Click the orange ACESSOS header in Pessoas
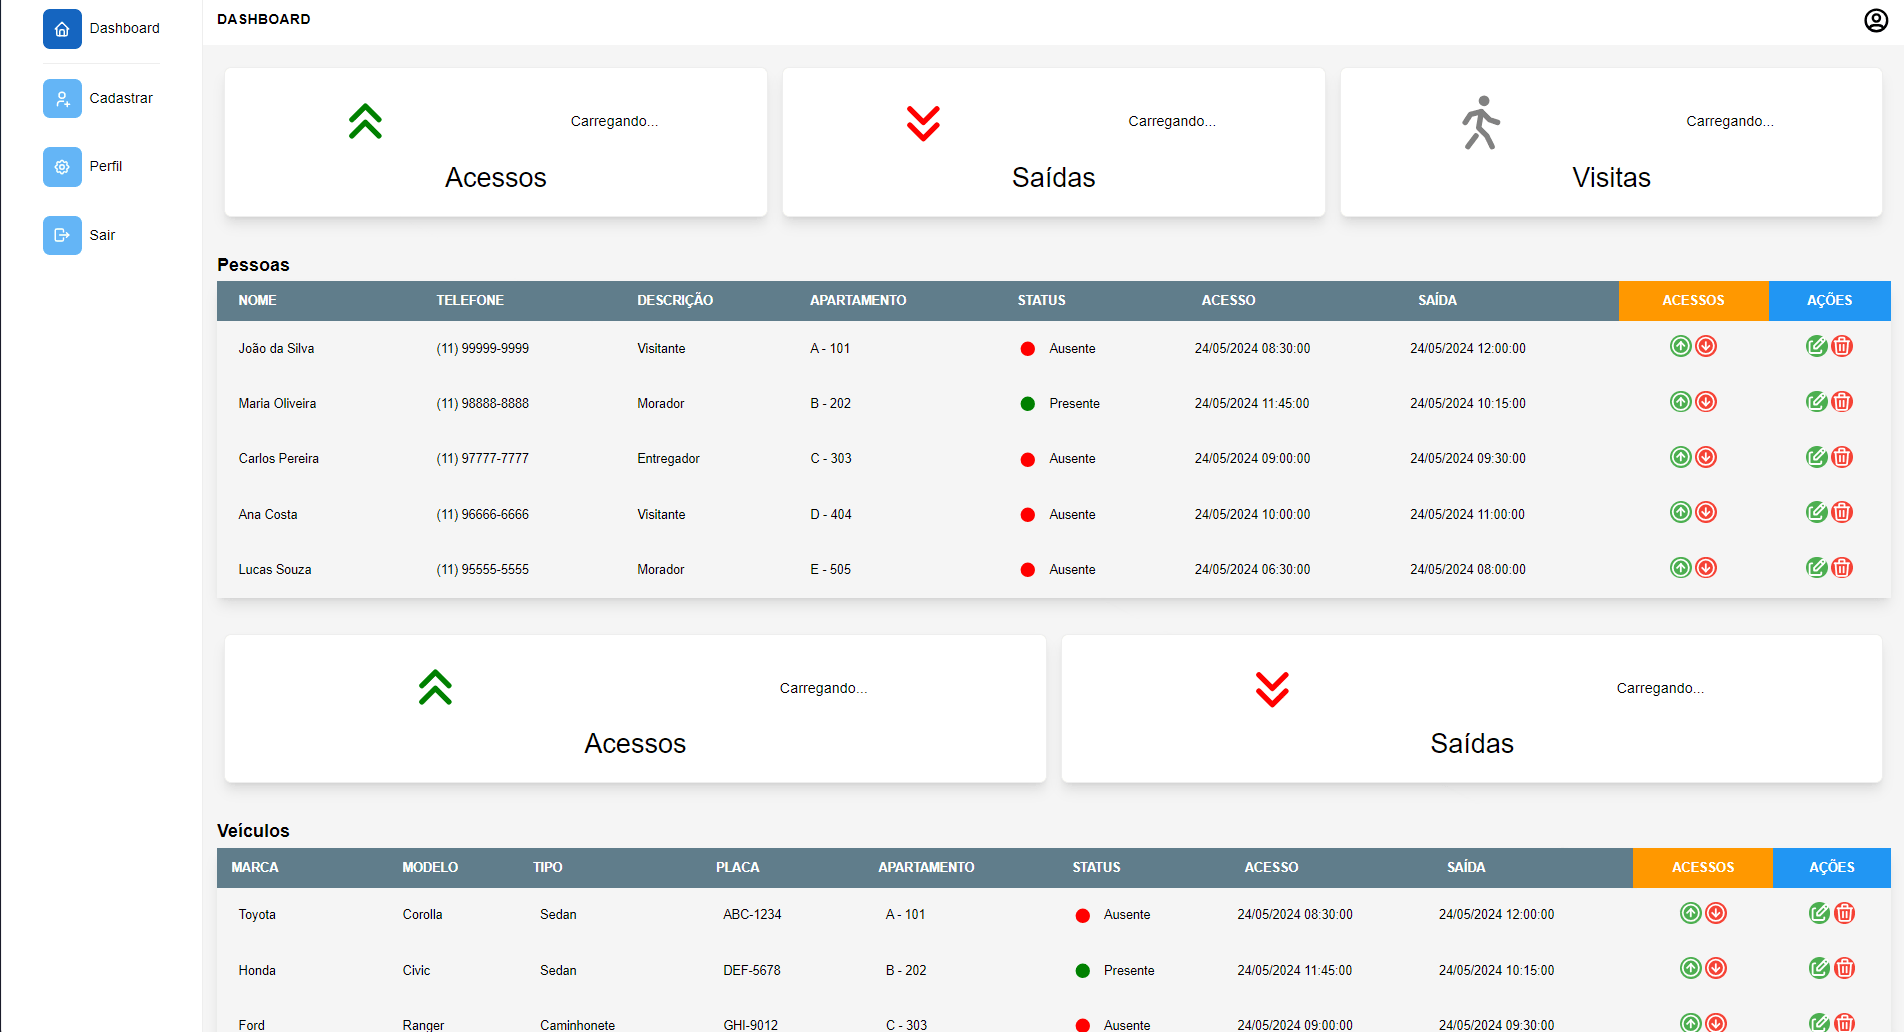This screenshot has width=1904, height=1032. point(1694,301)
